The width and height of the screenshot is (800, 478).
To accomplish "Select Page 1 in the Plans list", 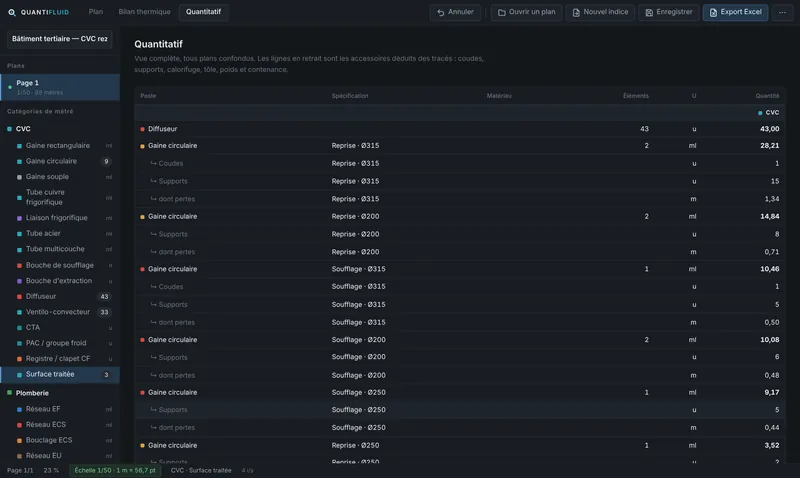I will (60, 87).
